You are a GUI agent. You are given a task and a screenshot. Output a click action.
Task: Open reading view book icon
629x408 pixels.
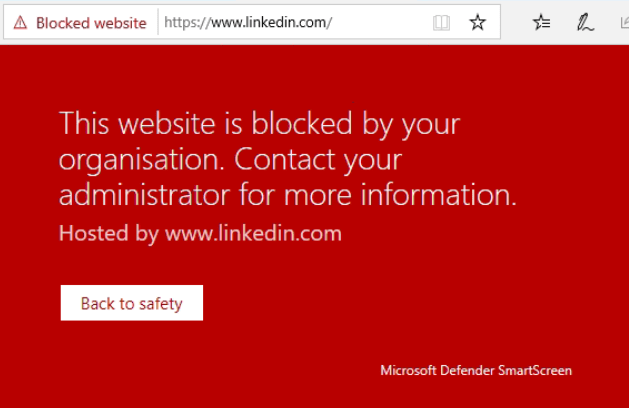441,23
